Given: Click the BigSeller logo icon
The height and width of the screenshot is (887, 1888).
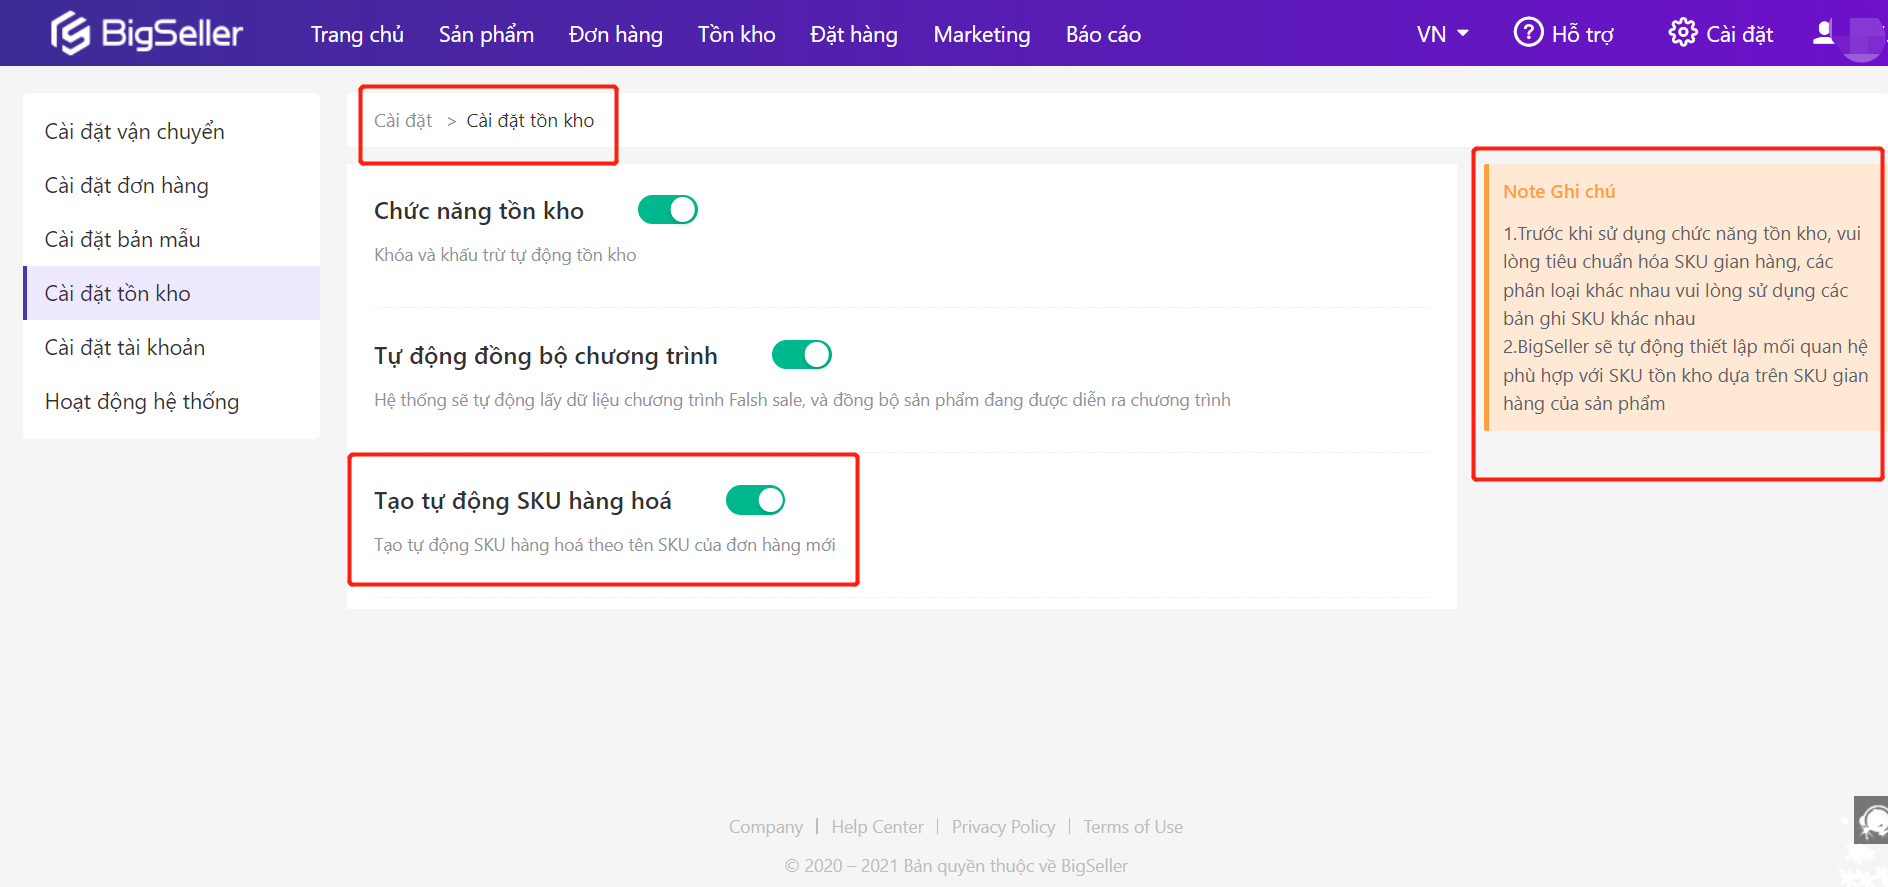Looking at the screenshot, I should (71, 33).
